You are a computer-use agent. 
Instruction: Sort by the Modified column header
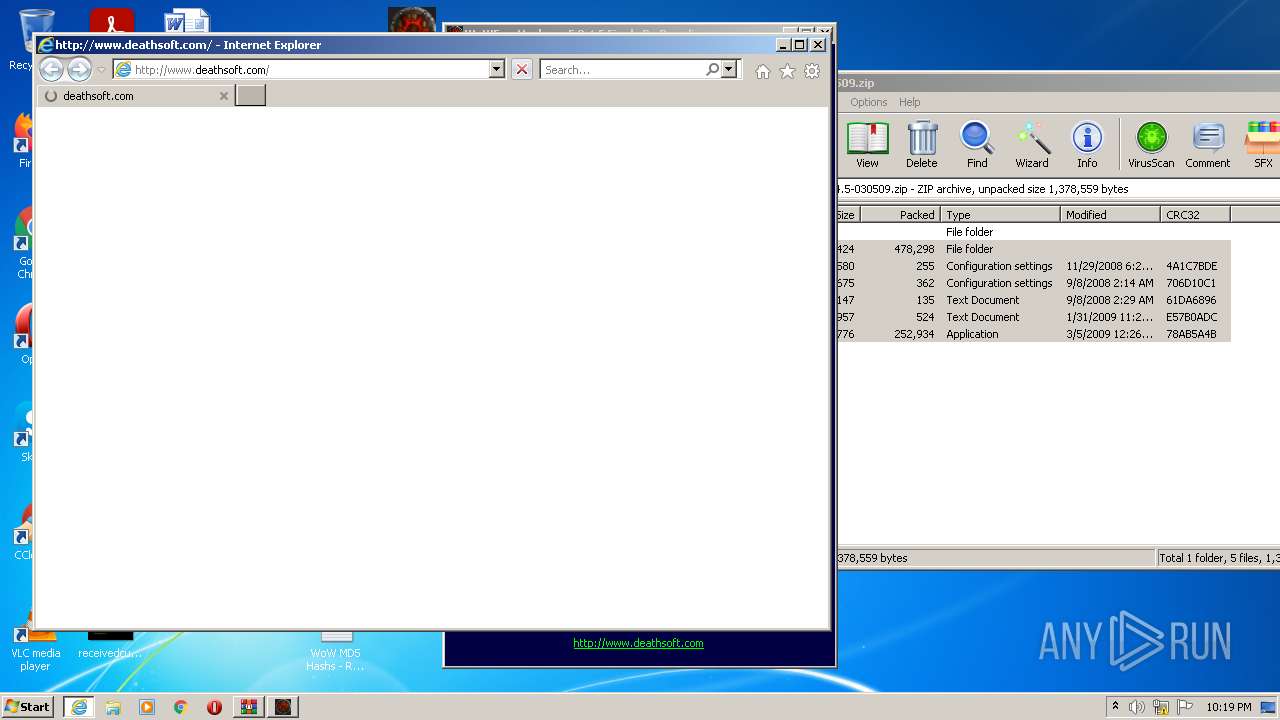click(x=1110, y=215)
